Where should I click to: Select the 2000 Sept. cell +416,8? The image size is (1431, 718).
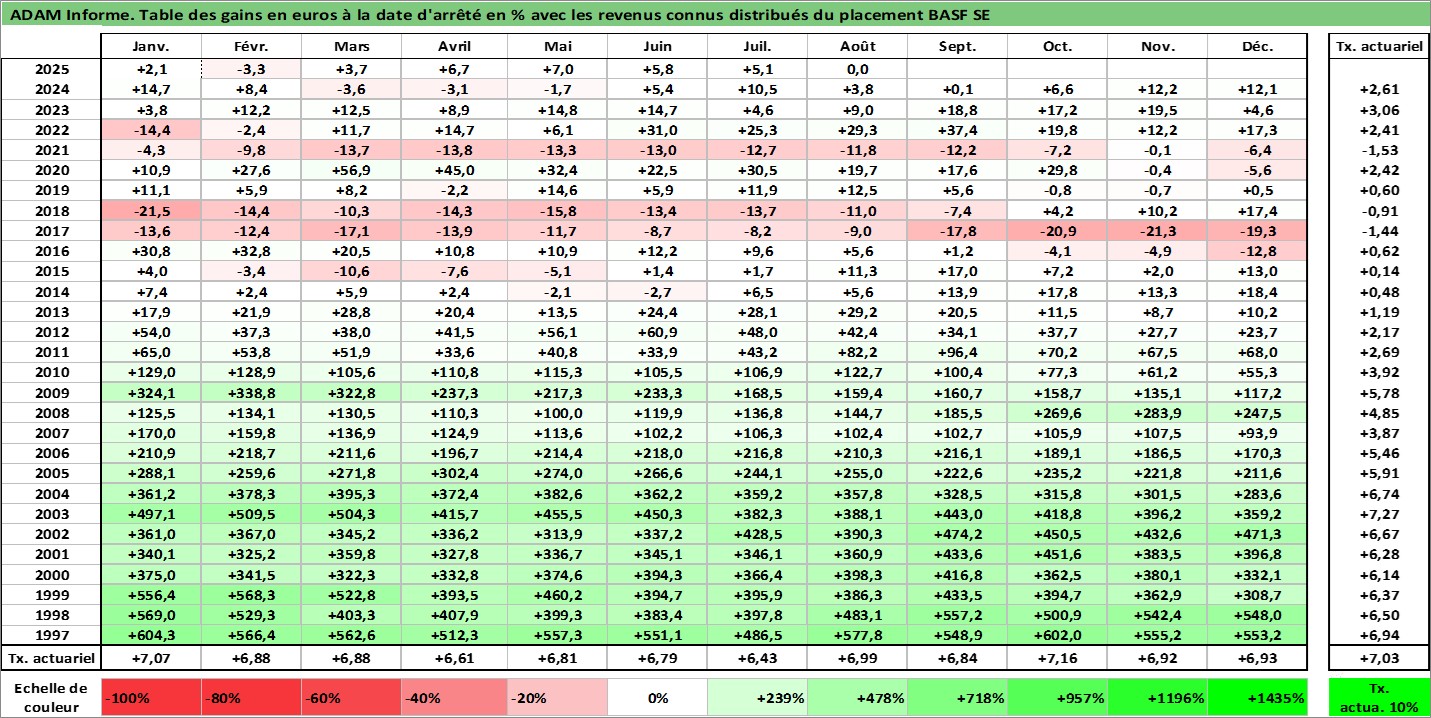pos(957,575)
